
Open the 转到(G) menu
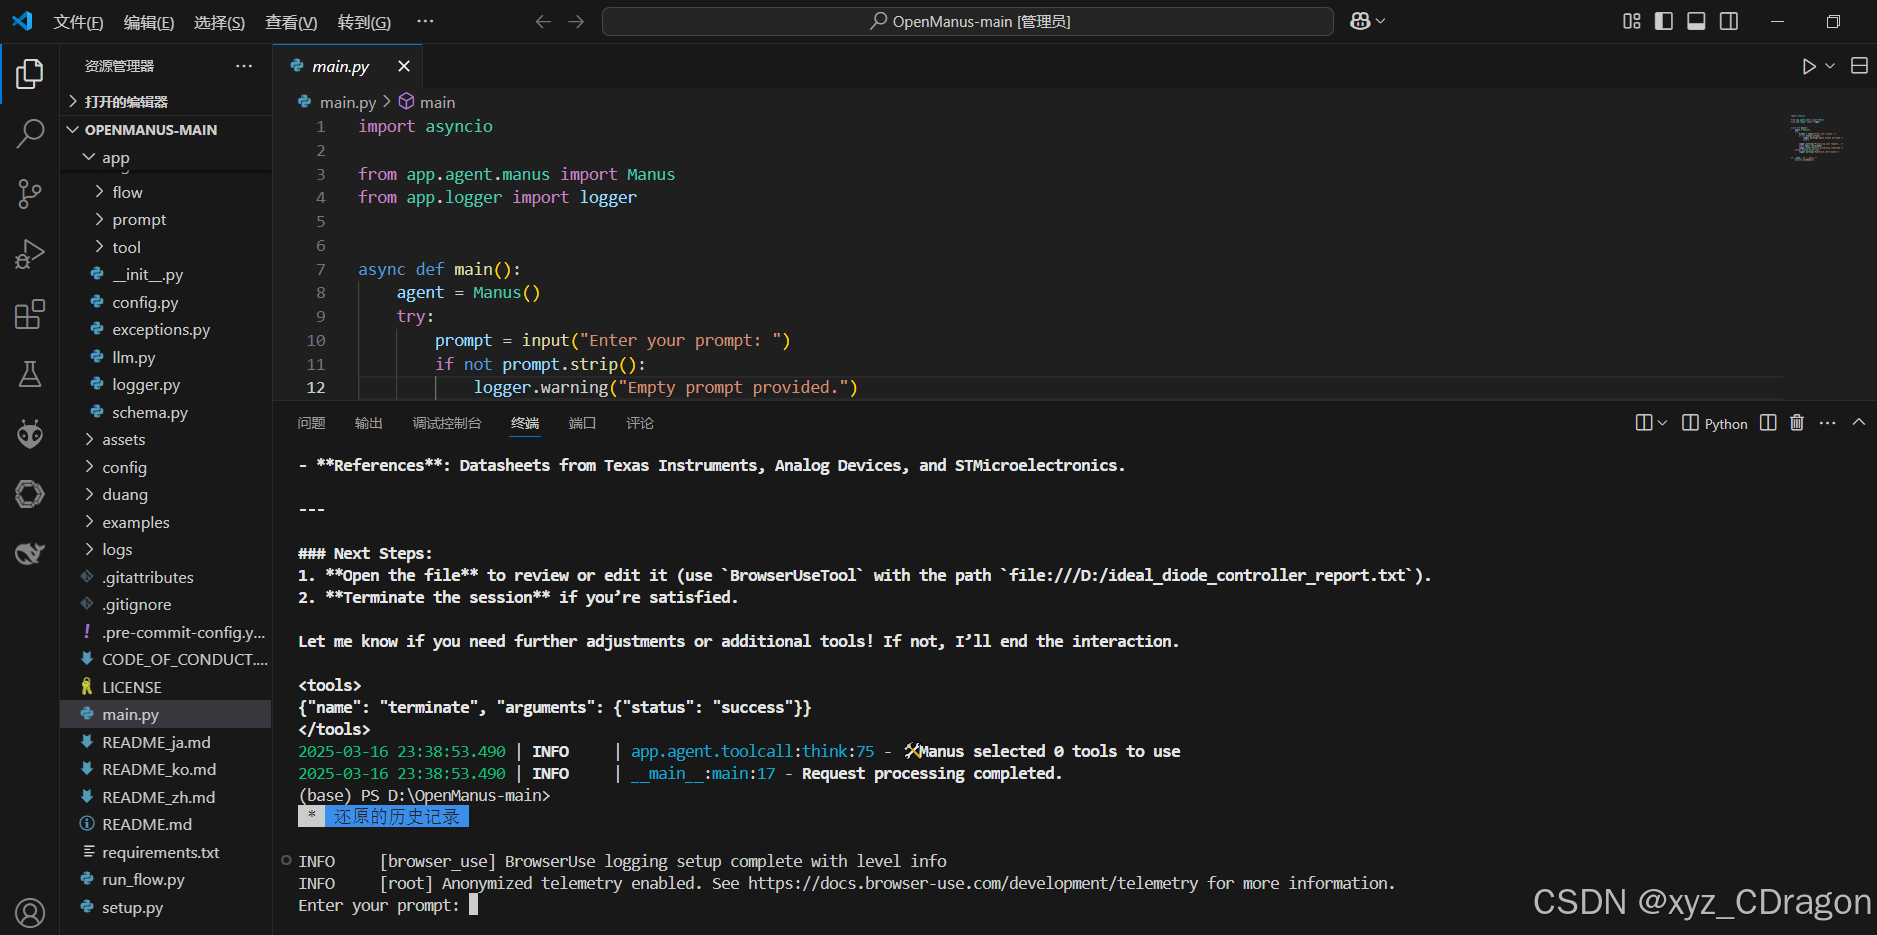click(364, 22)
